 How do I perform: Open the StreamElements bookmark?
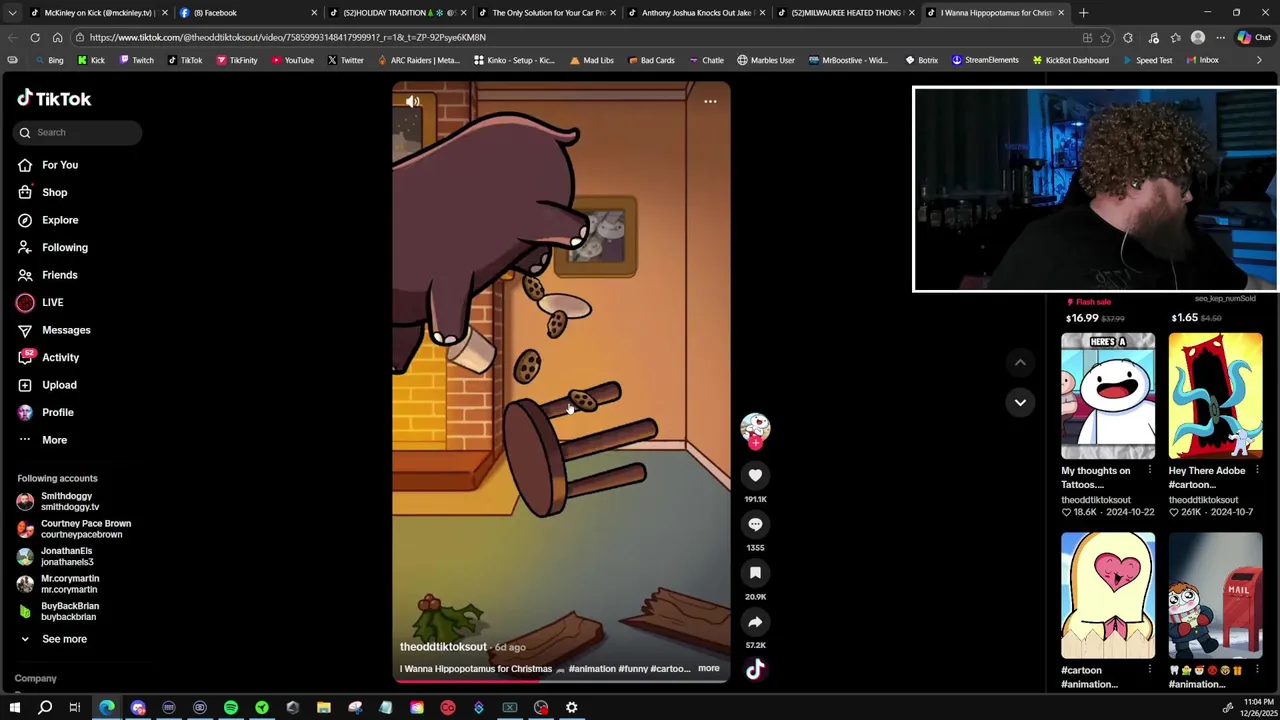985,60
